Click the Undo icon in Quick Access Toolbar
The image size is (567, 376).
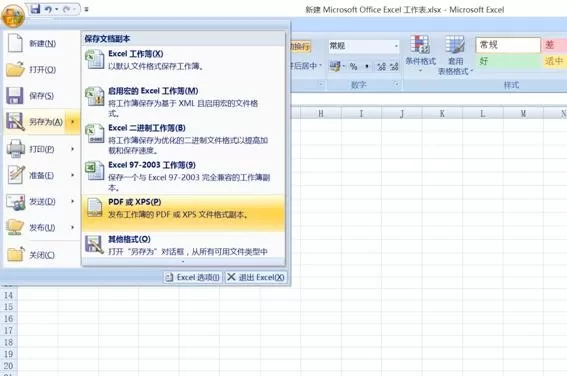48,9
